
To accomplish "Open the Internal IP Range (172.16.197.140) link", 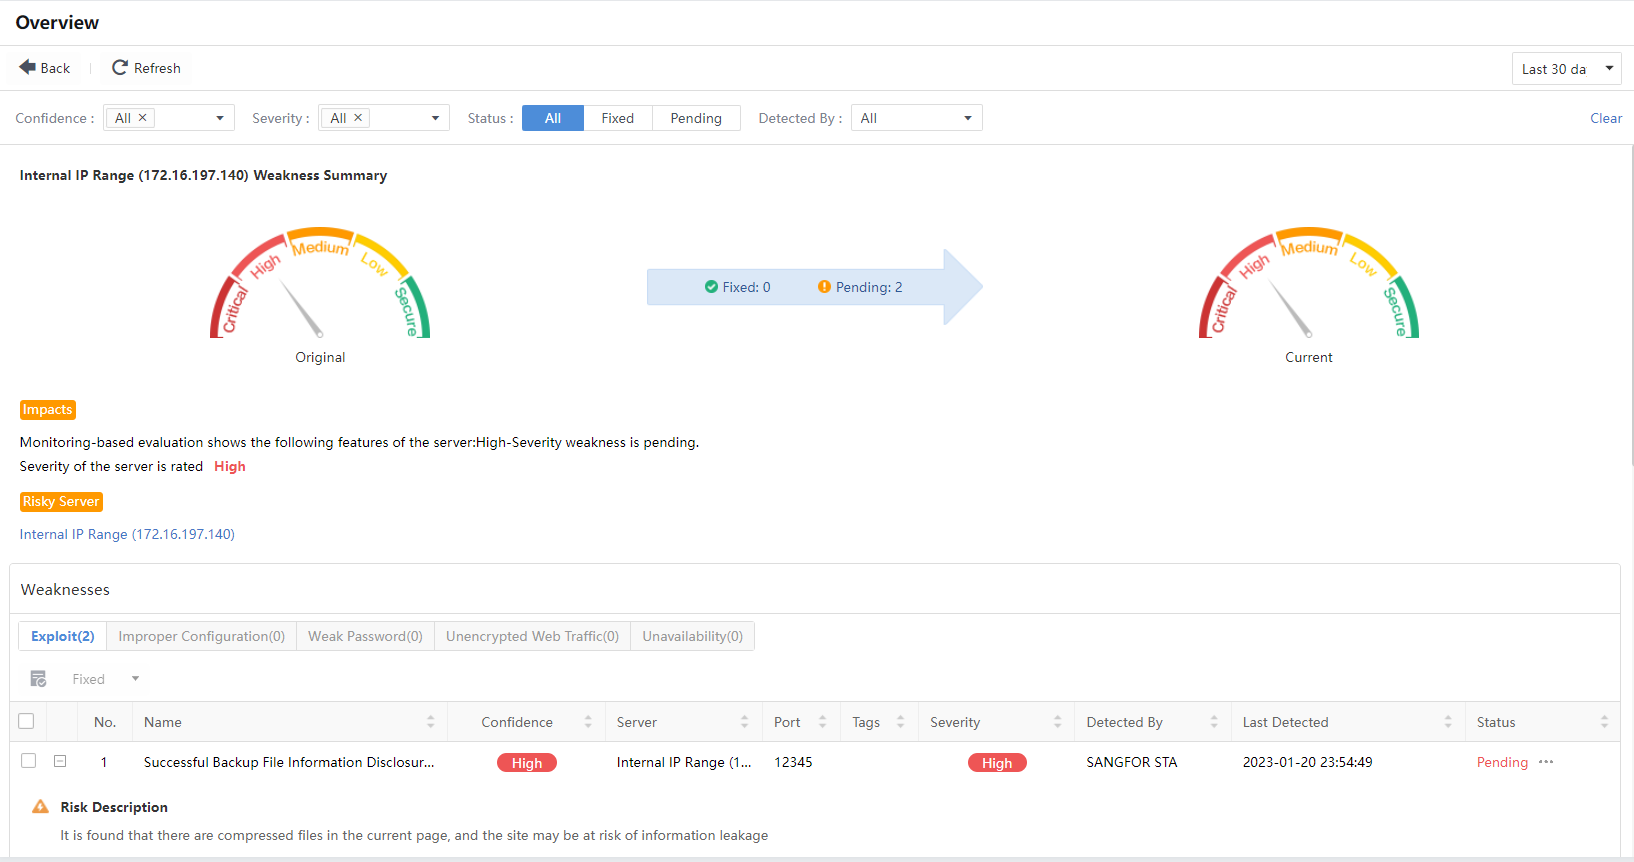I will (127, 534).
